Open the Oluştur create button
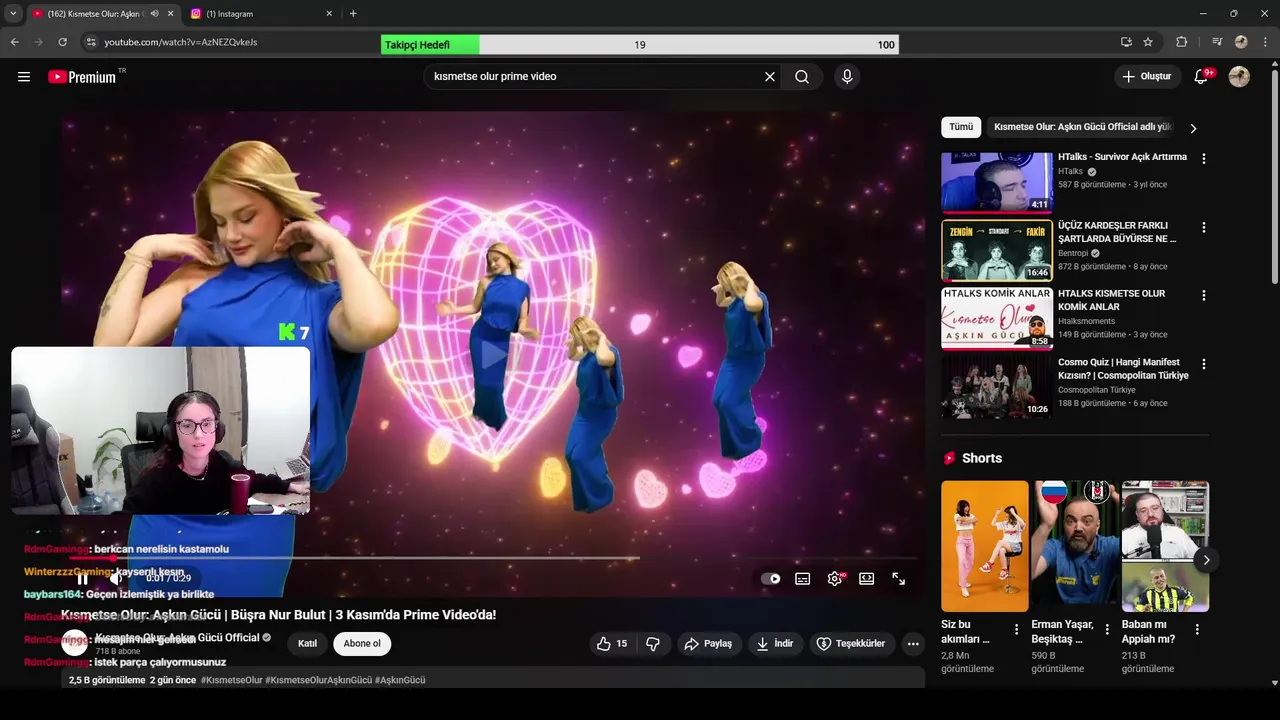 point(1147,77)
